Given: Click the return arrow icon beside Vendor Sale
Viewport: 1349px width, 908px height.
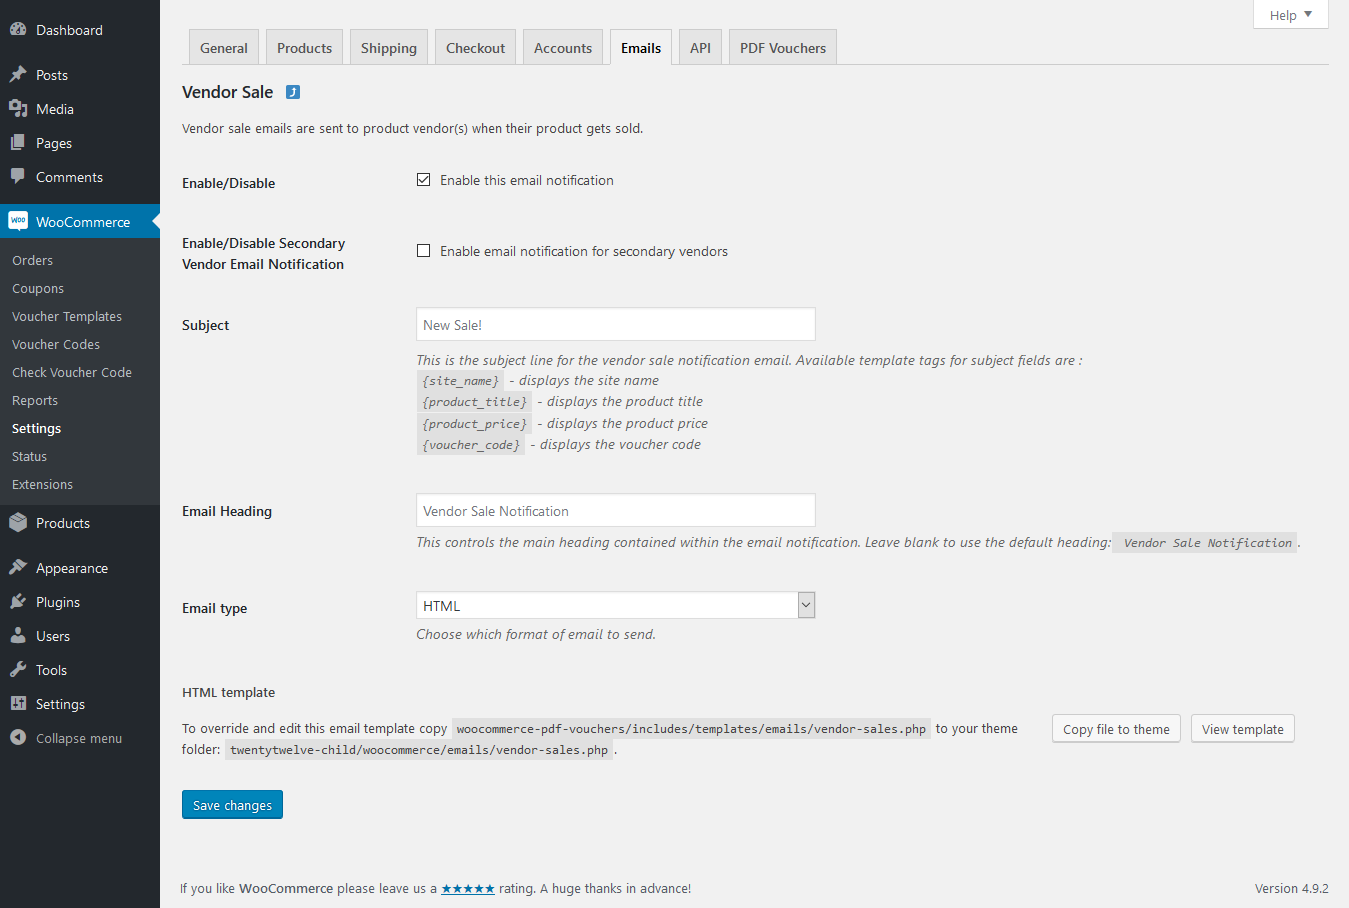Looking at the screenshot, I should coord(293,92).
